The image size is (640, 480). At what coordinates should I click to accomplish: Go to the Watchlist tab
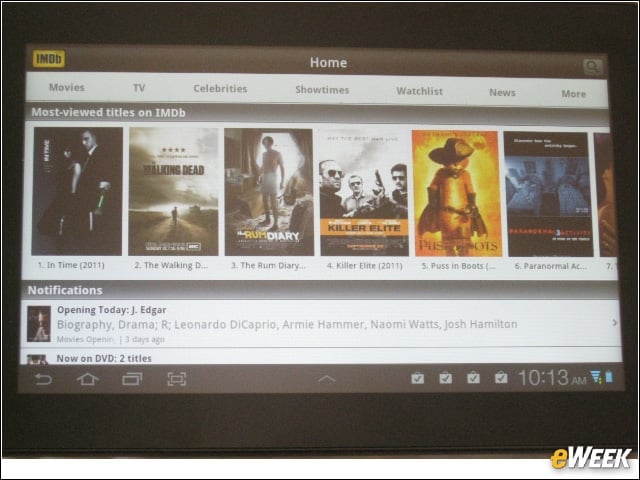(420, 91)
